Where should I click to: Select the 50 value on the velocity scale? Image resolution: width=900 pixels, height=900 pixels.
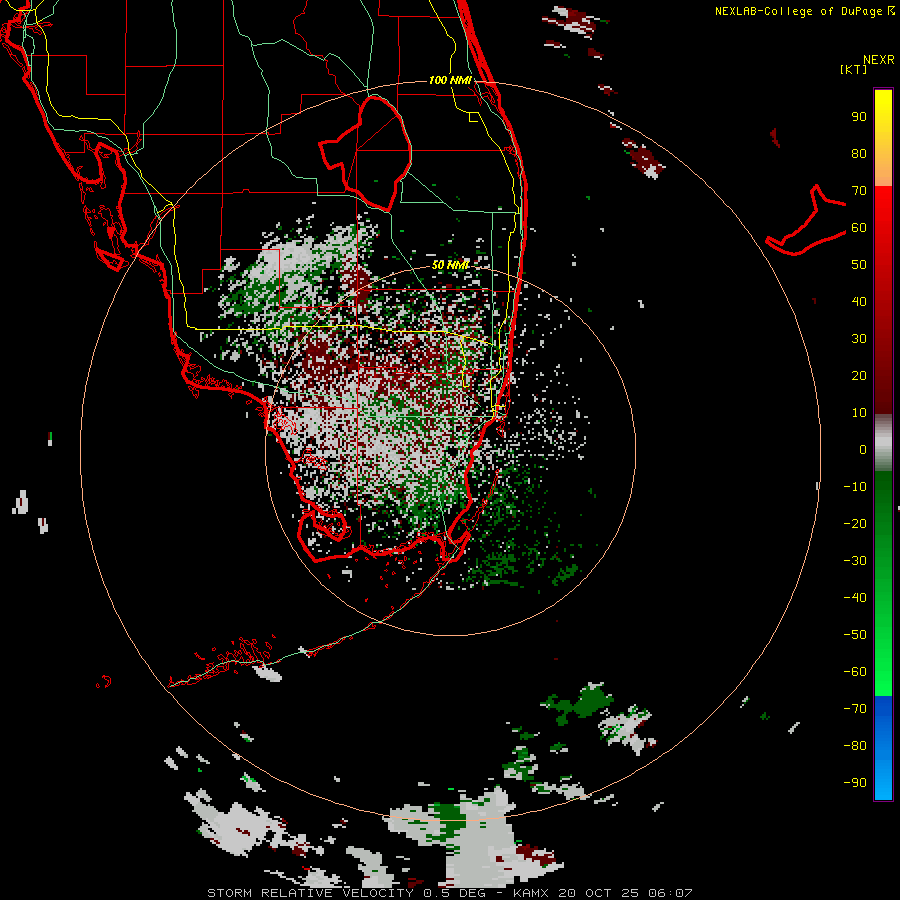click(x=859, y=265)
